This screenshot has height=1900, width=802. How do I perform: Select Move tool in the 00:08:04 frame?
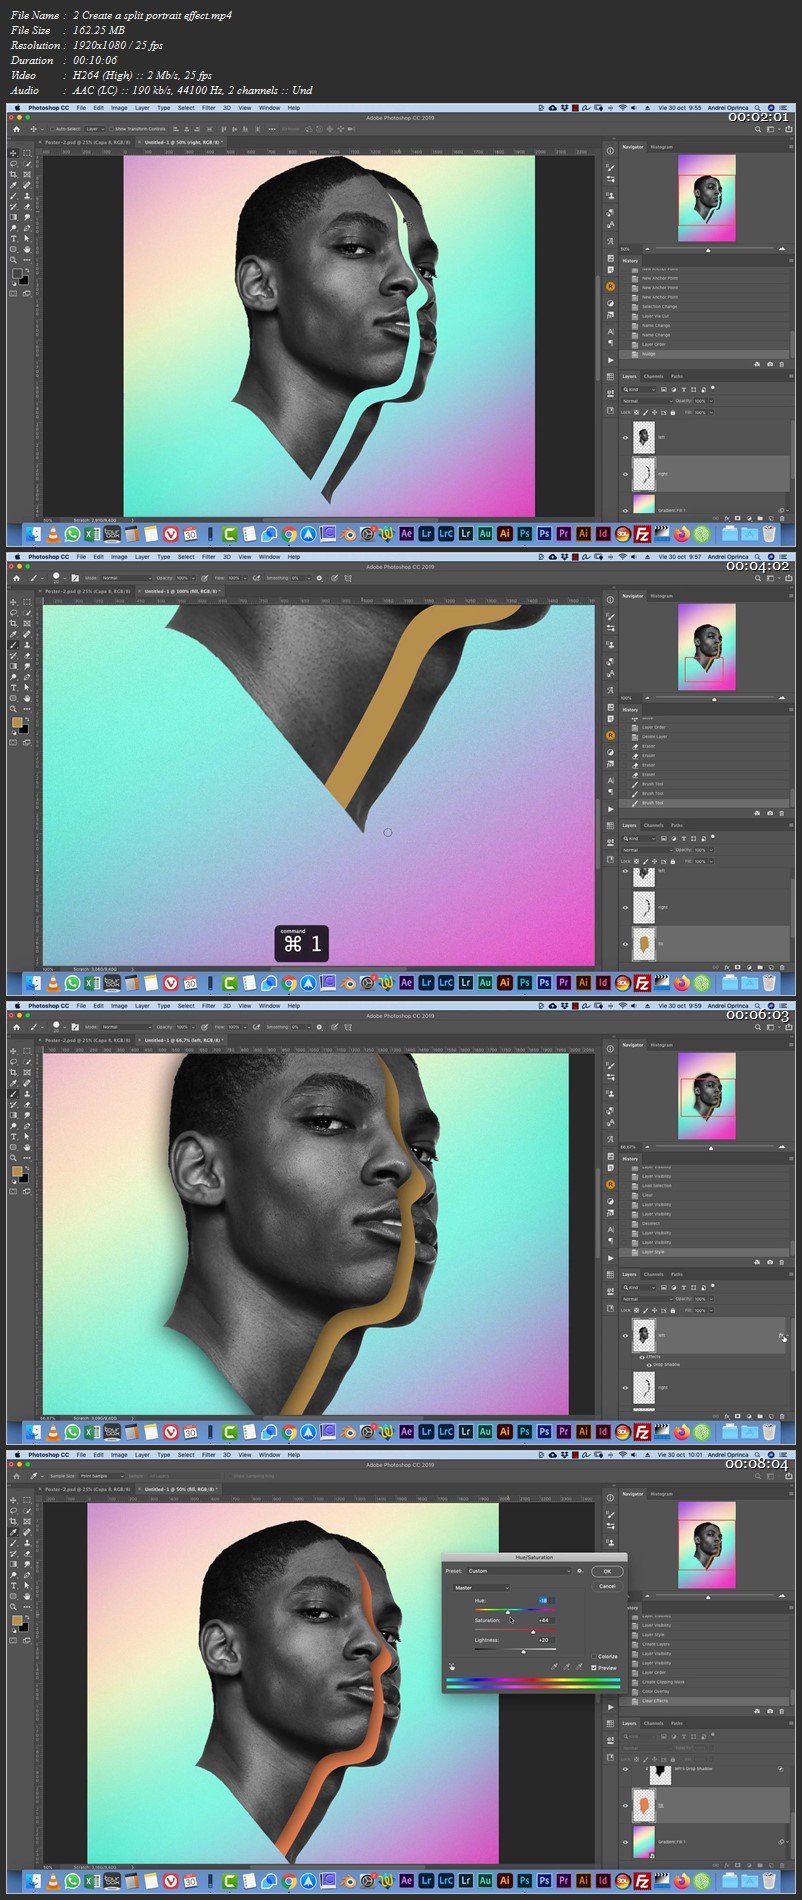click(x=13, y=1500)
